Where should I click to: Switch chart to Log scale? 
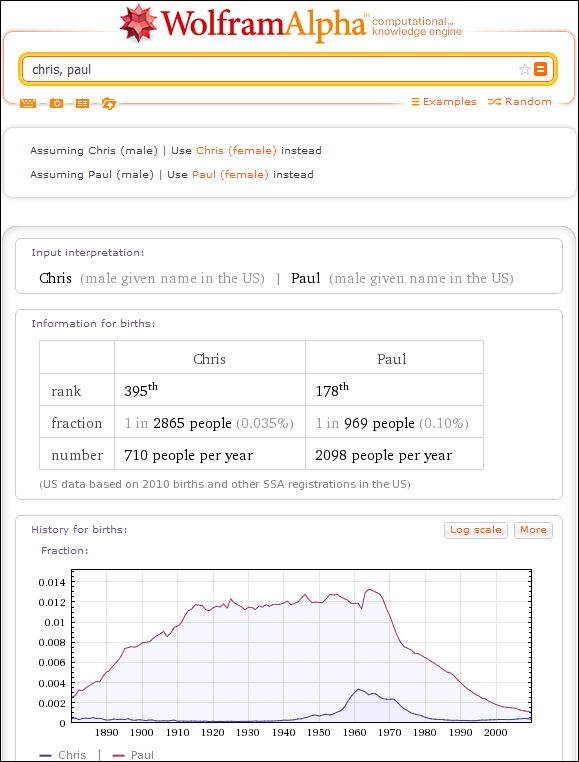(476, 530)
